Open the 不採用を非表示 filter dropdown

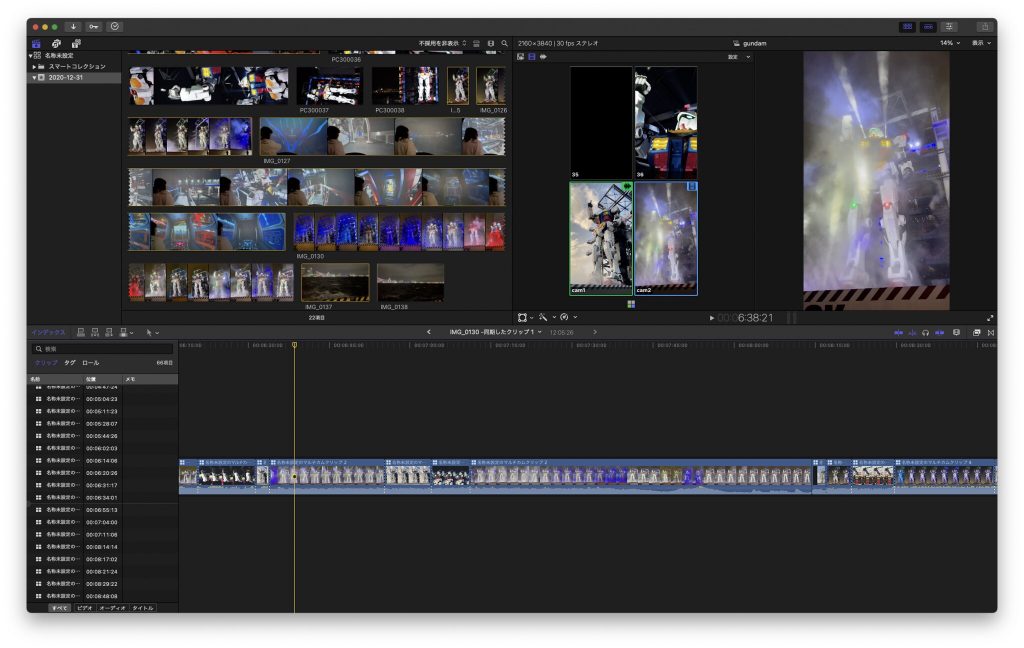click(x=442, y=43)
